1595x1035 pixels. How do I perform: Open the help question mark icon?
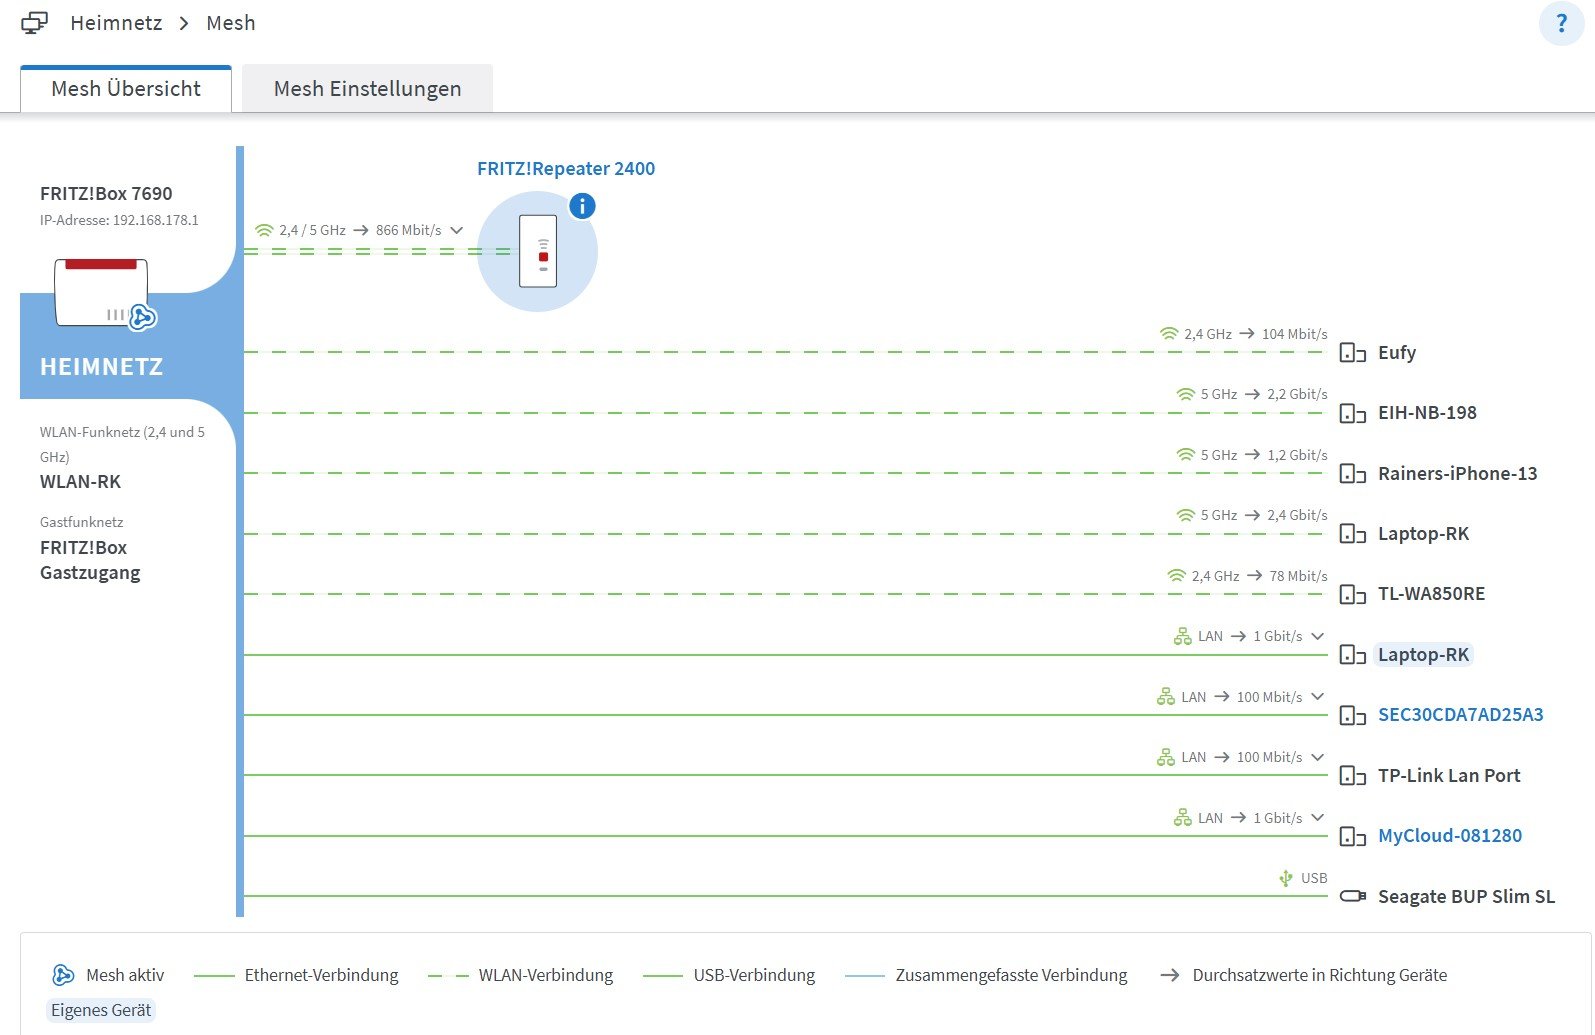coord(1561,23)
